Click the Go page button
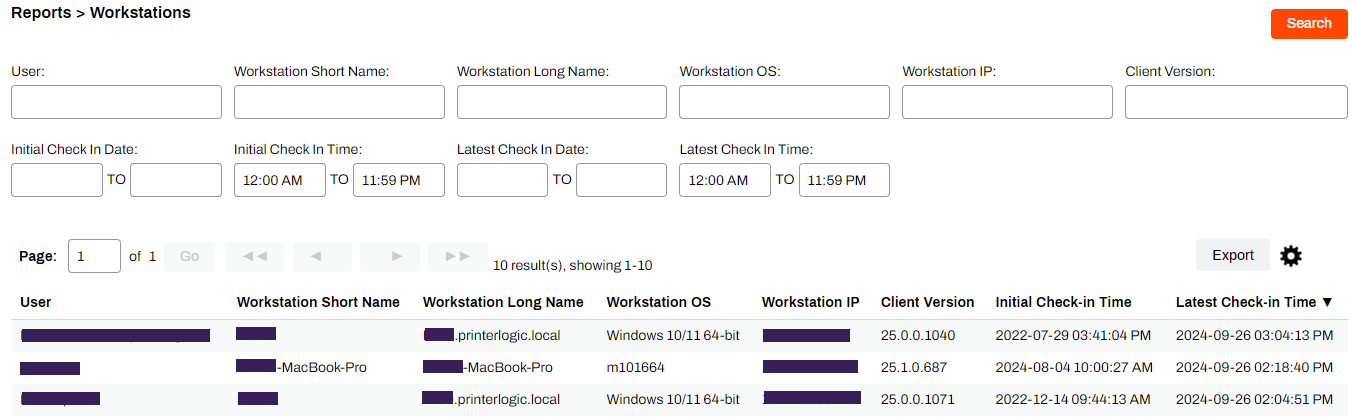 [190, 256]
